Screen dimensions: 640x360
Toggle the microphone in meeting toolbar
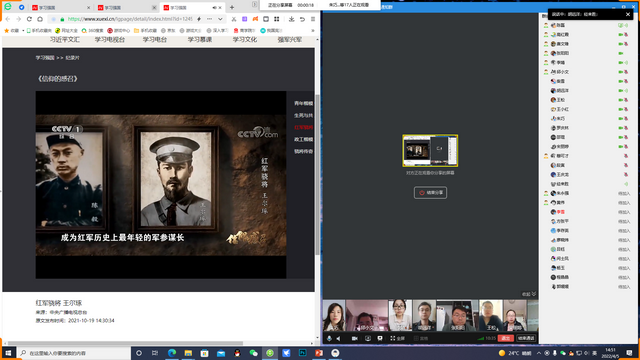coord(329,338)
